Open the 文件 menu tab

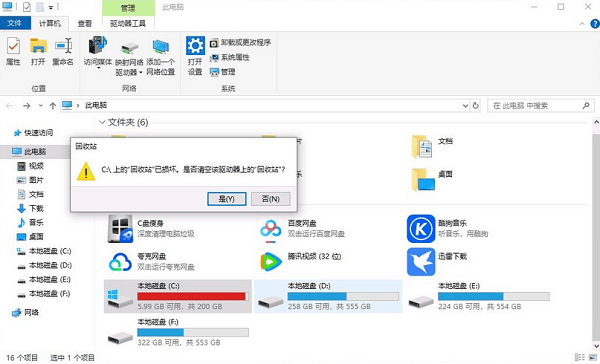click(x=14, y=23)
